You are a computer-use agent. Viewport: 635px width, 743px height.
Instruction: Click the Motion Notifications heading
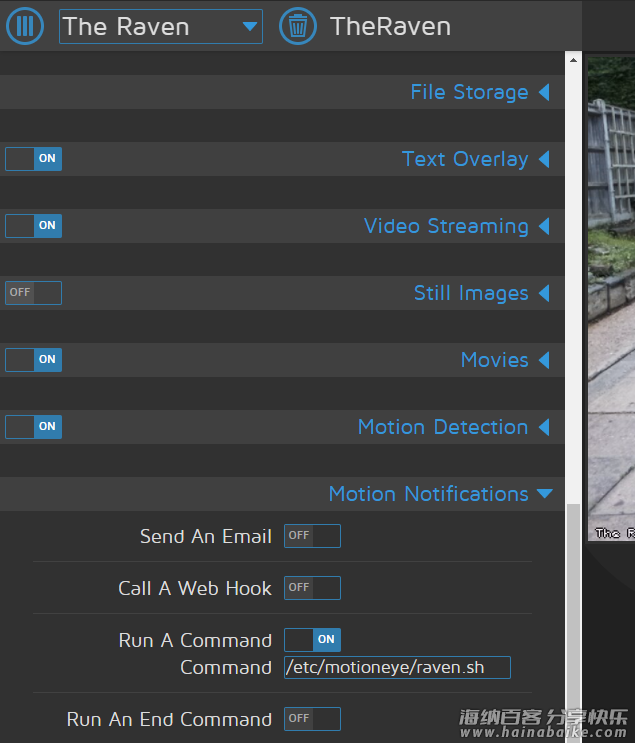[429, 494]
